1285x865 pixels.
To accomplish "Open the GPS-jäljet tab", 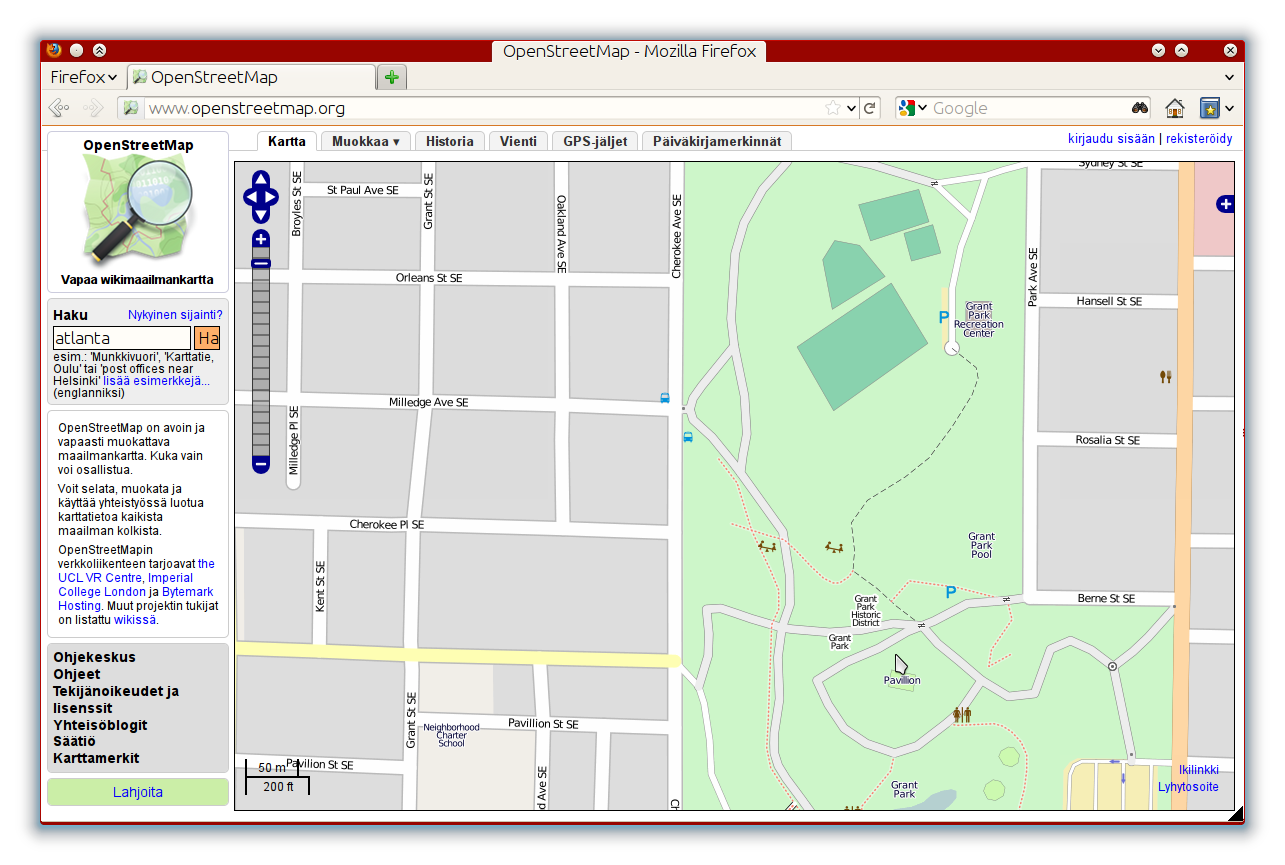I will pos(595,141).
